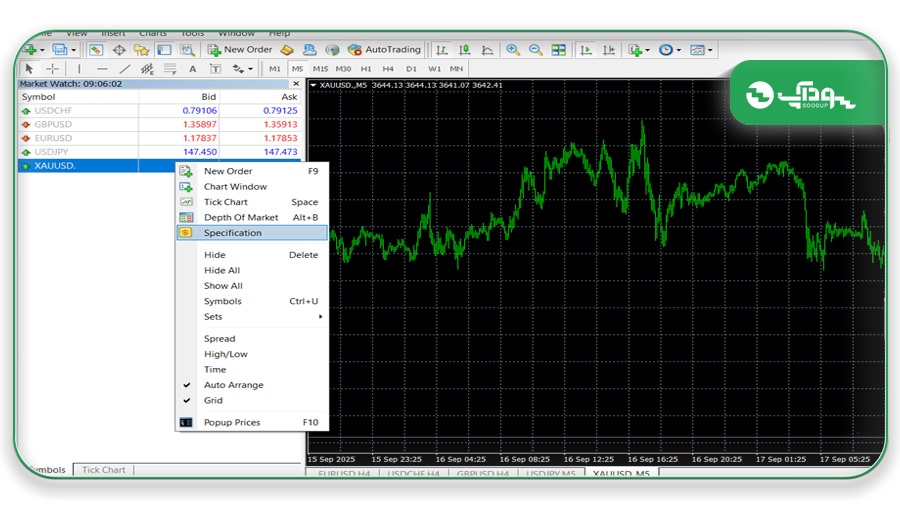This screenshot has width=900, height=508.
Task: Toggle the Market Watch panel icon
Action: pyautogui.click(x=96, y=50)
